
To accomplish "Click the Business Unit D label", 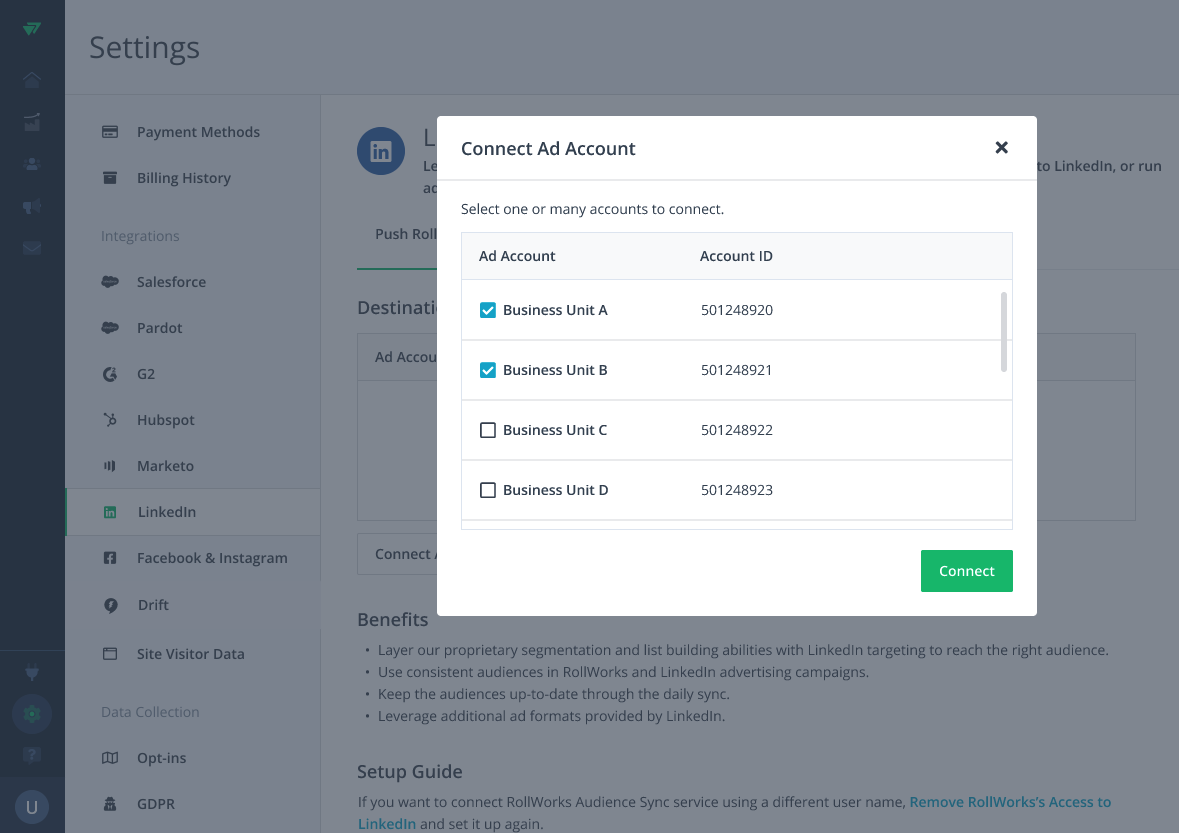I will 556,490.
